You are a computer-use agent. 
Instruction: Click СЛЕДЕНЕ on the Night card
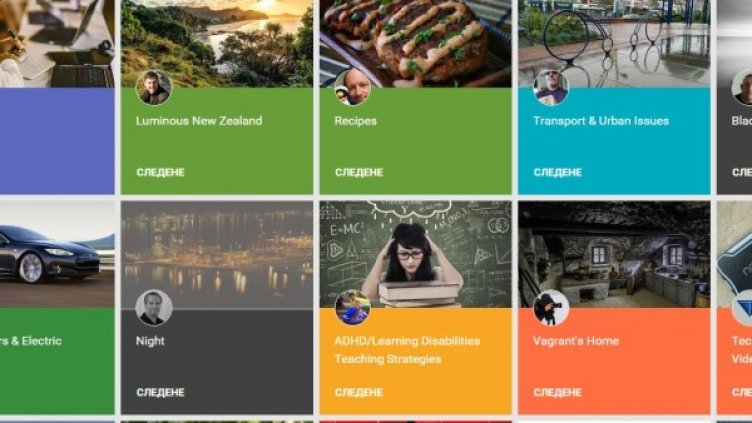[161, 392]
